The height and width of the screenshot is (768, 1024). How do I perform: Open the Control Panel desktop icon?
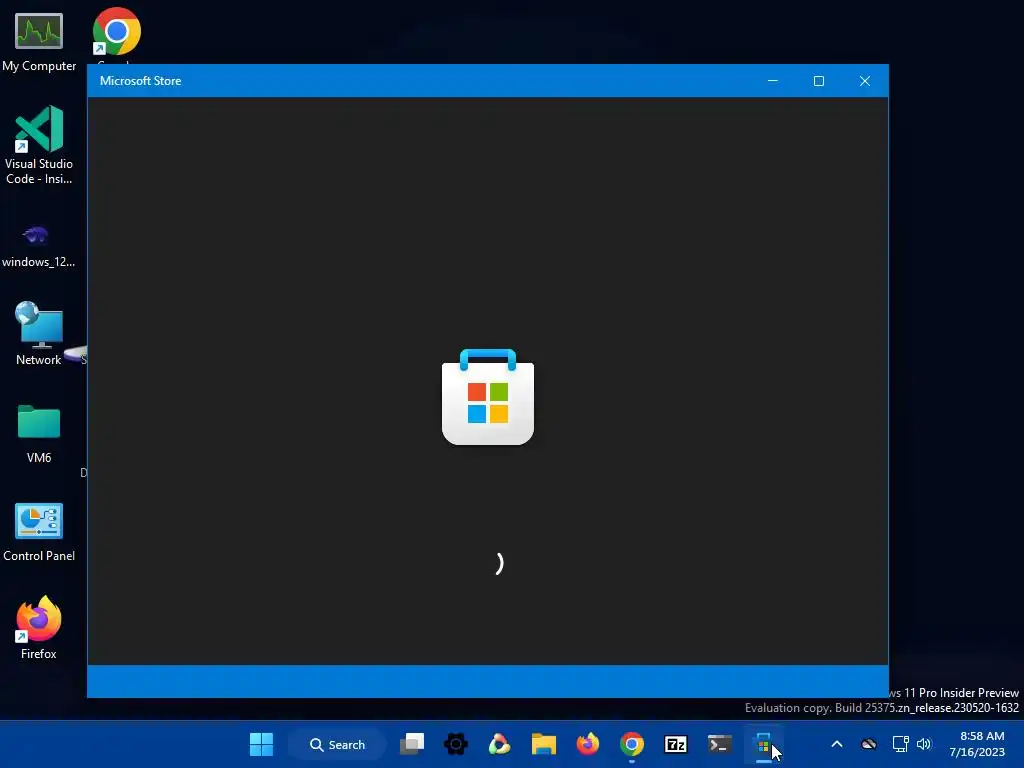tap(39, 532)
